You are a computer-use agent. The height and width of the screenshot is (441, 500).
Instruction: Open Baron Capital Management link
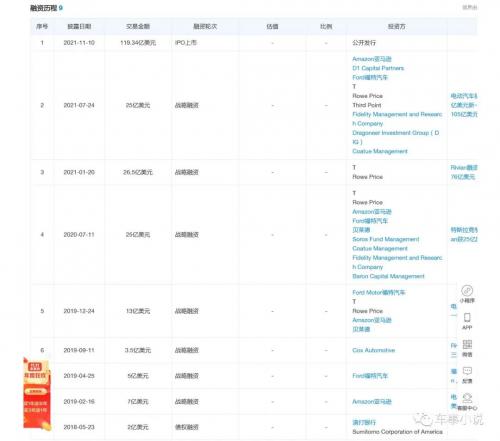tap(388, 276)
